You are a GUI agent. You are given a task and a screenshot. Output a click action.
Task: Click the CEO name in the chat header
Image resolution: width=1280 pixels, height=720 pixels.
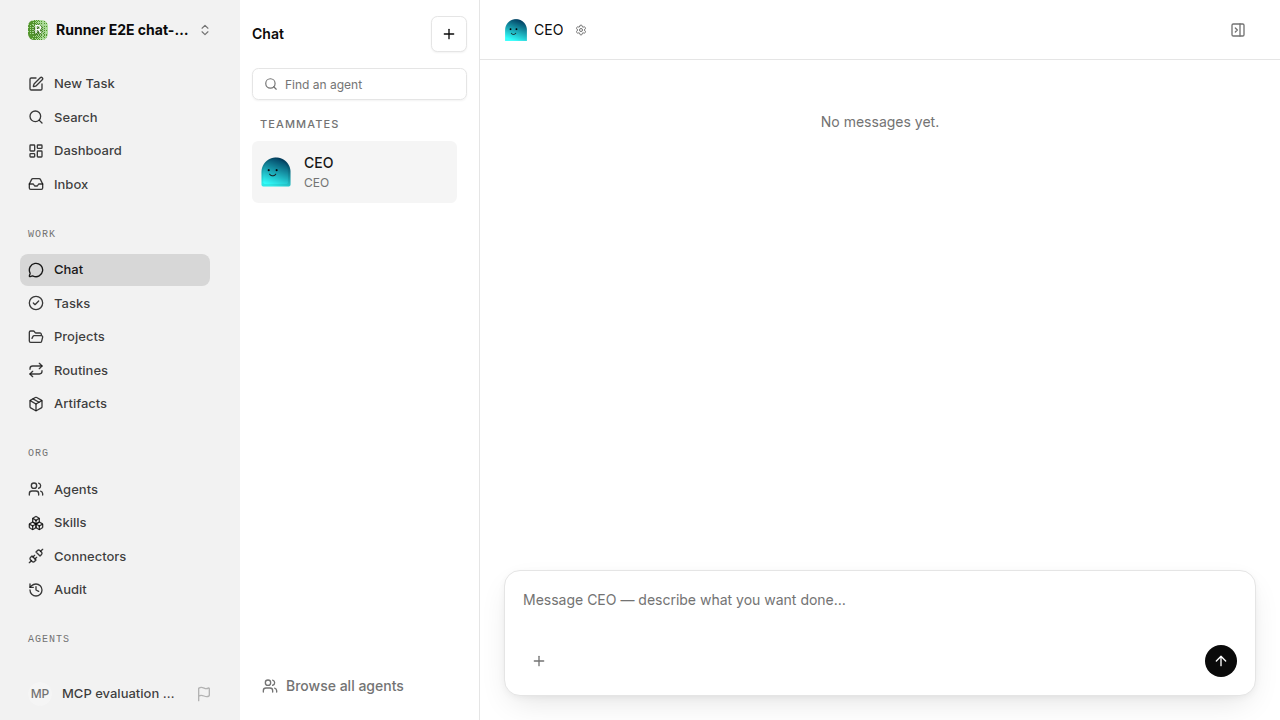click(549, 30)
